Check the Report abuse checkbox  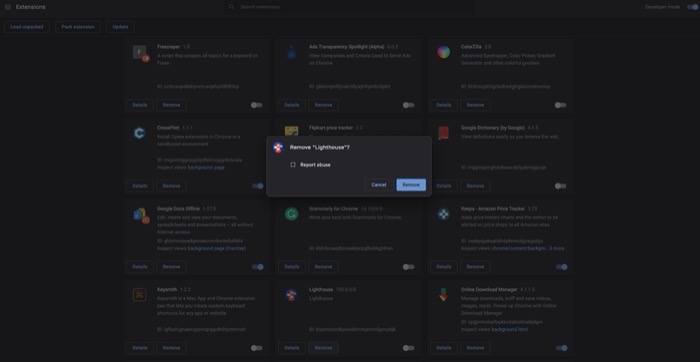click(293, 165)
